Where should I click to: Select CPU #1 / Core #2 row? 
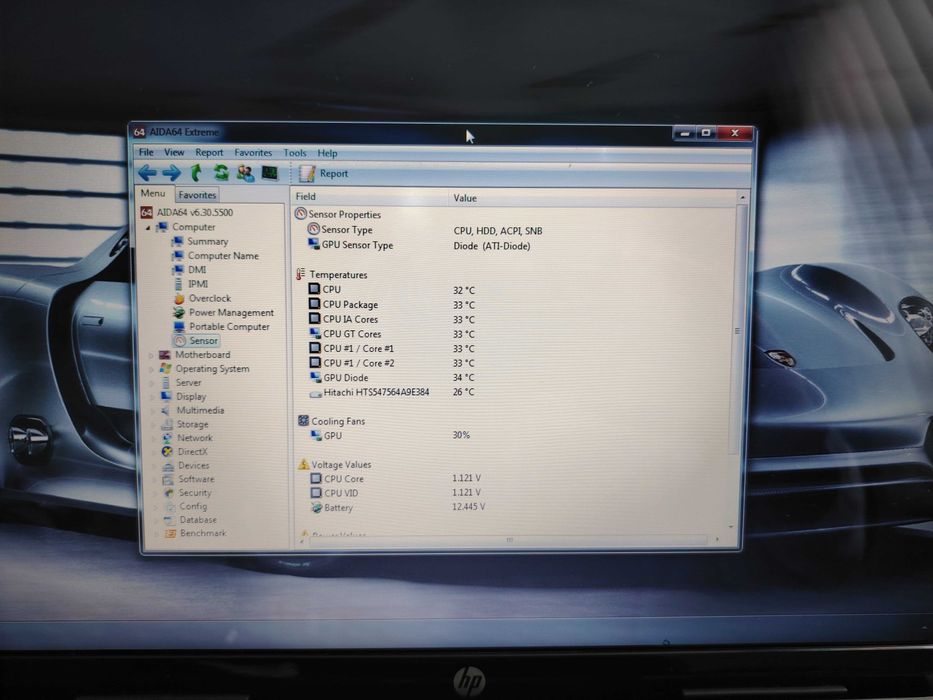coord(392,363)
